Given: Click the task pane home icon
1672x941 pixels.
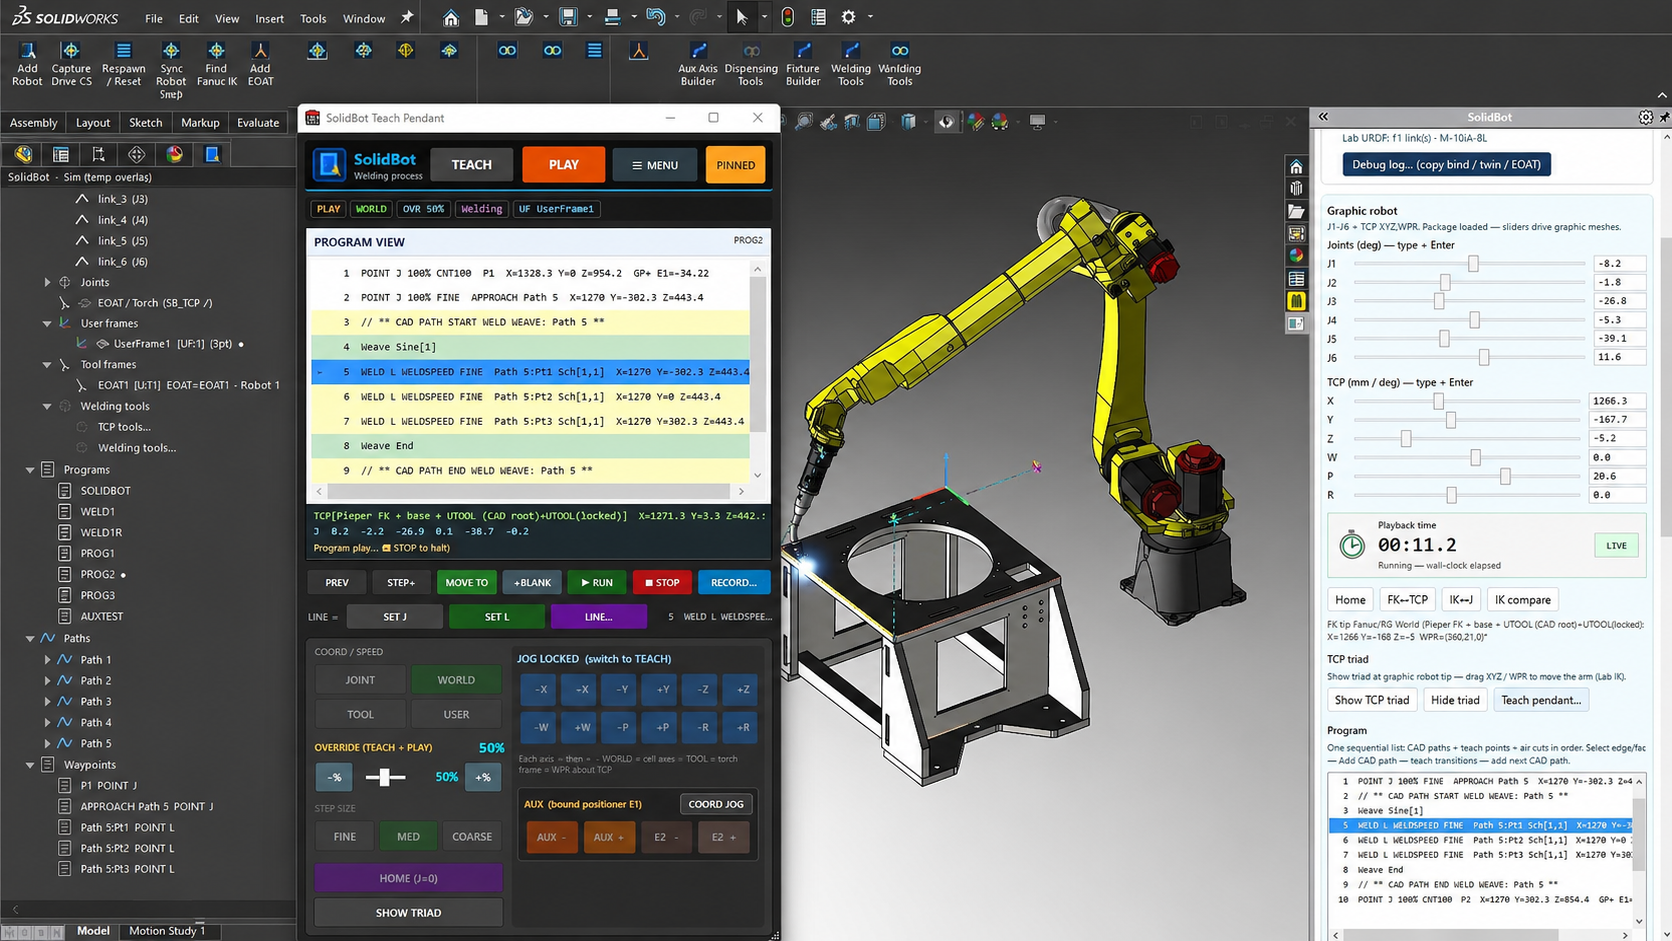Looking at the screenshot, I should [1296, 167].
